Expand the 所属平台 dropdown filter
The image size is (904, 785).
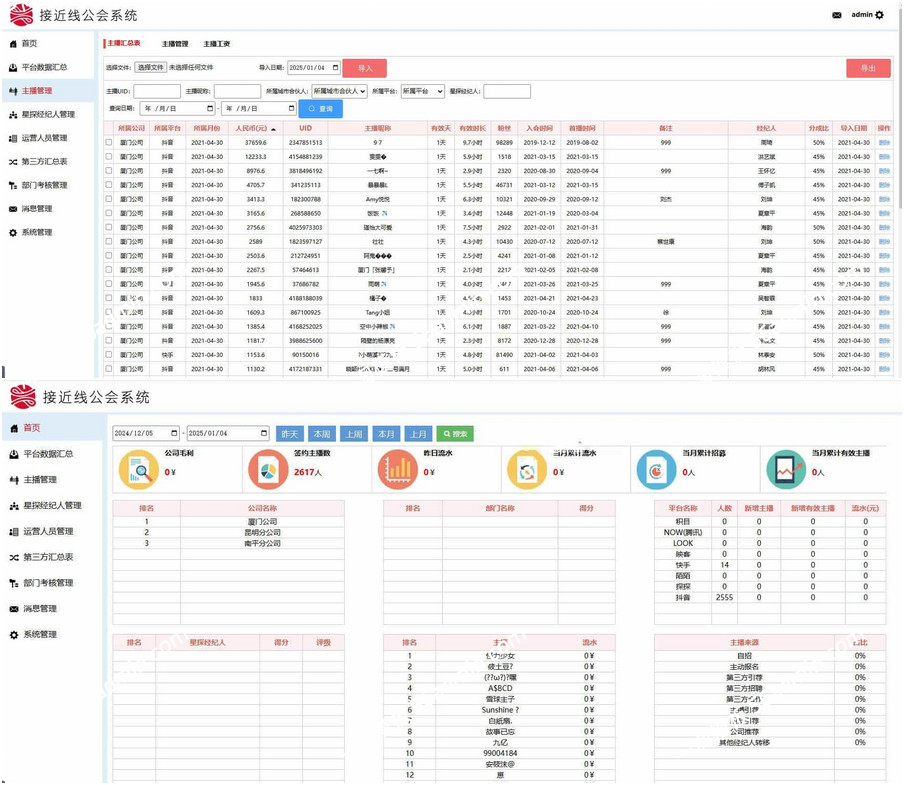pos(422,91)
